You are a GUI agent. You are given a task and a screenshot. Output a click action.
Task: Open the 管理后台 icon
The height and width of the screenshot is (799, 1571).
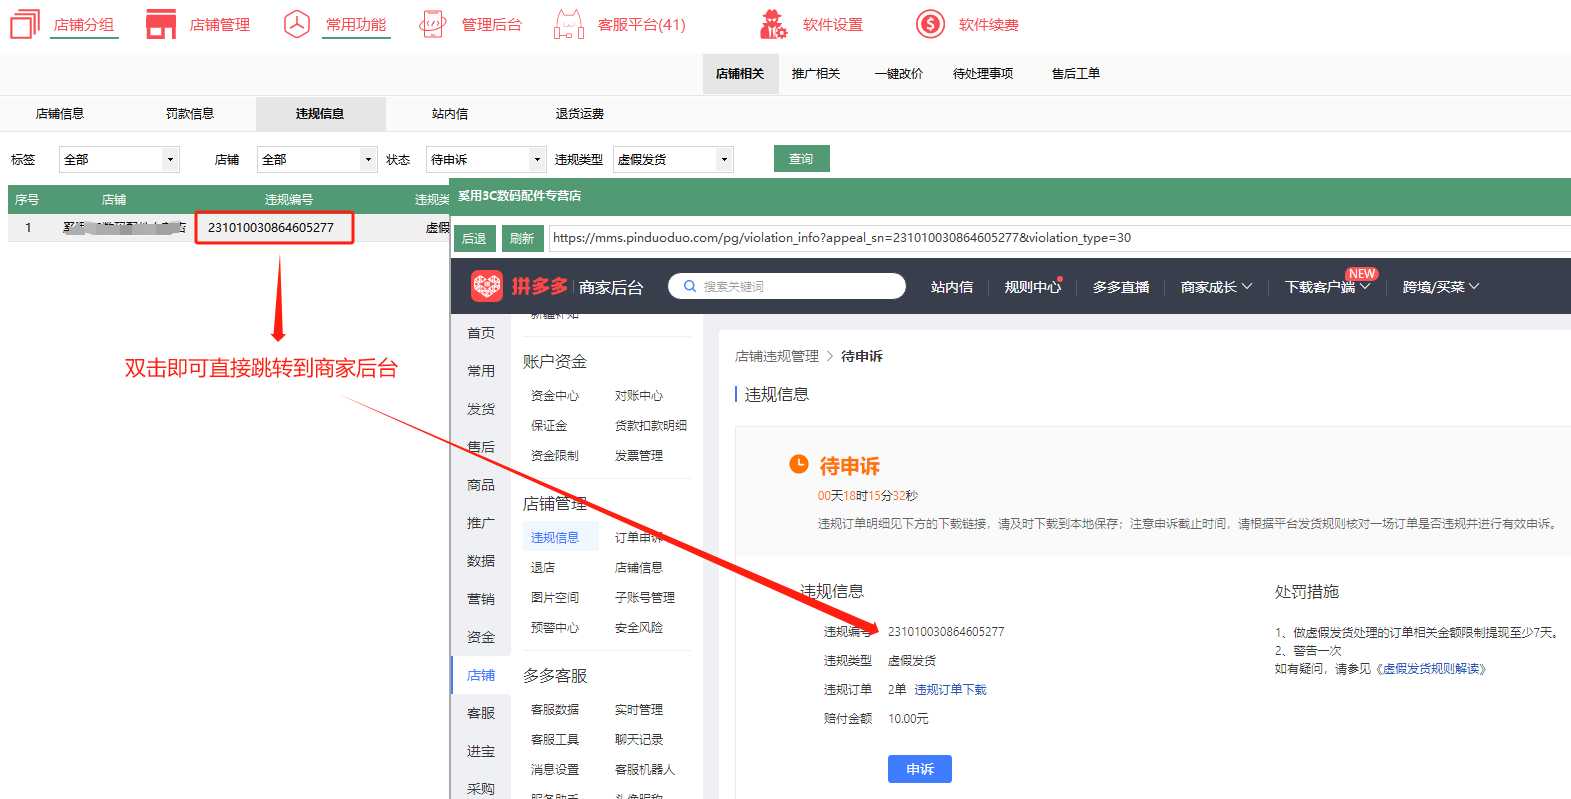click(x=432, y=24)
